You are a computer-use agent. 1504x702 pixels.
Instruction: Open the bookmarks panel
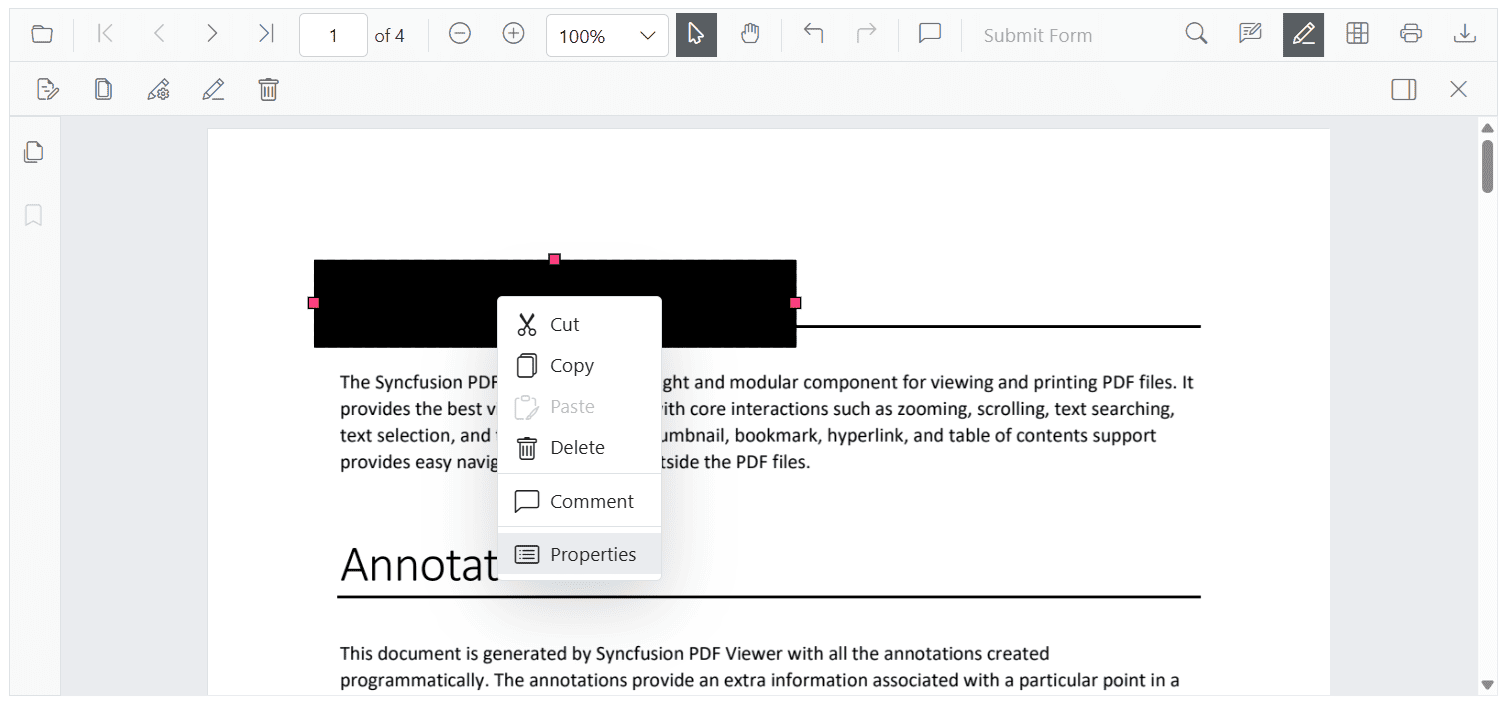pos(33,215)
